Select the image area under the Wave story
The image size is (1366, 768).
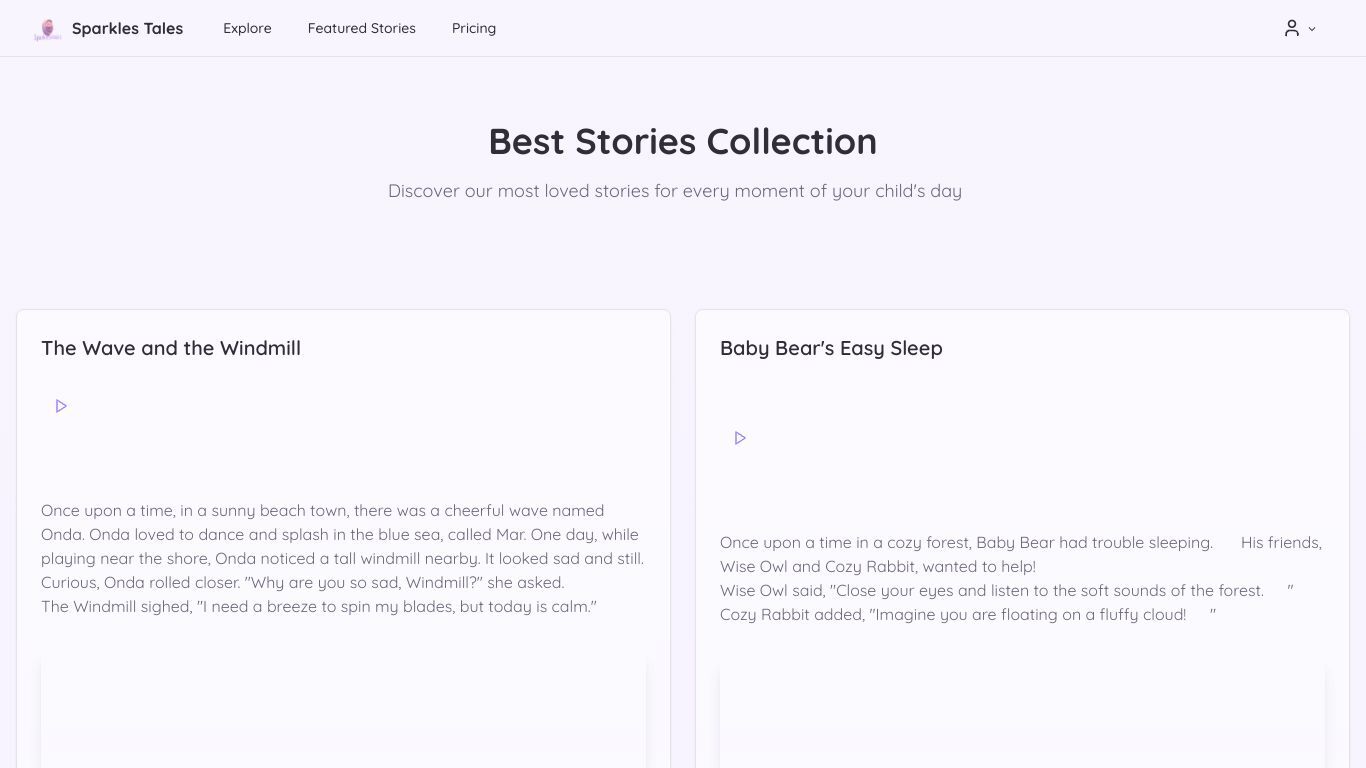pyautogui.click(x=343, y=713)
